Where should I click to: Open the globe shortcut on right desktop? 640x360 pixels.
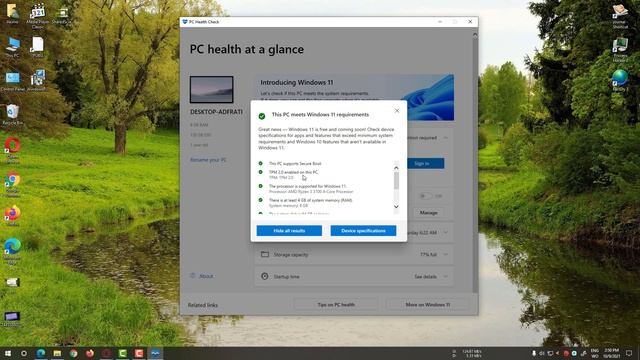pos(620,80)
